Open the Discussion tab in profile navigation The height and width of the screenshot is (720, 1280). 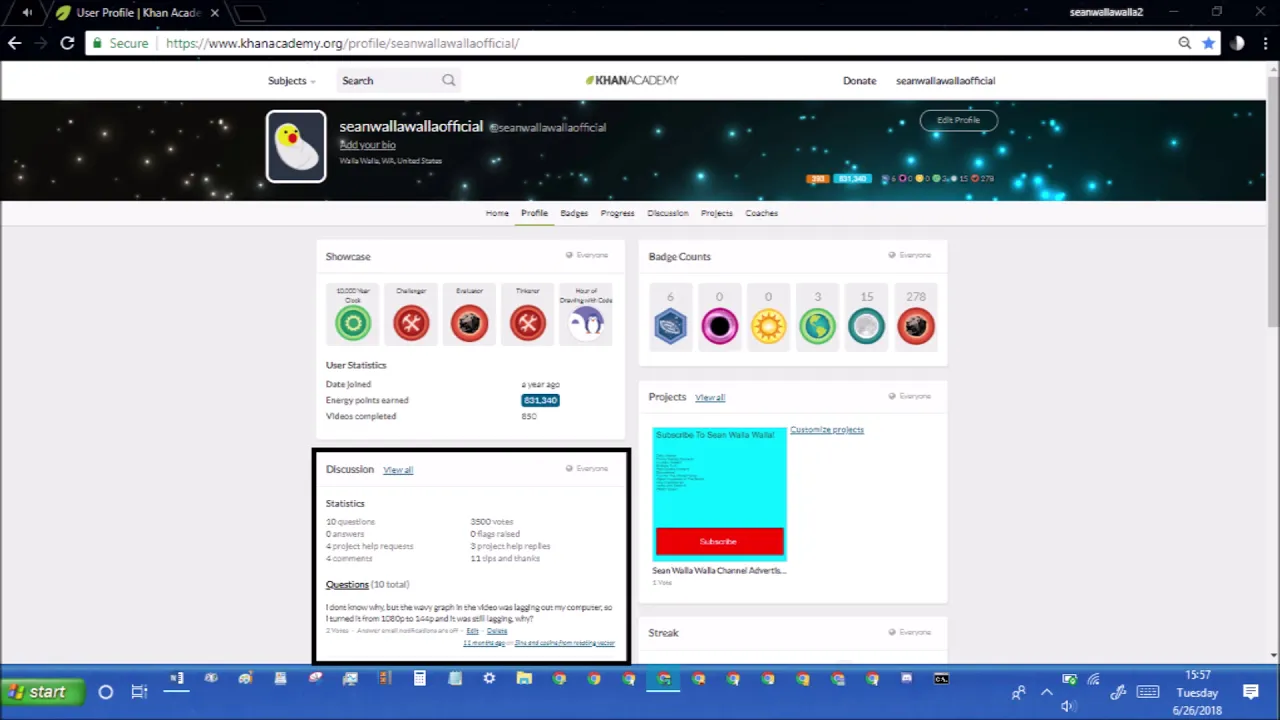(x=667, y=213)
